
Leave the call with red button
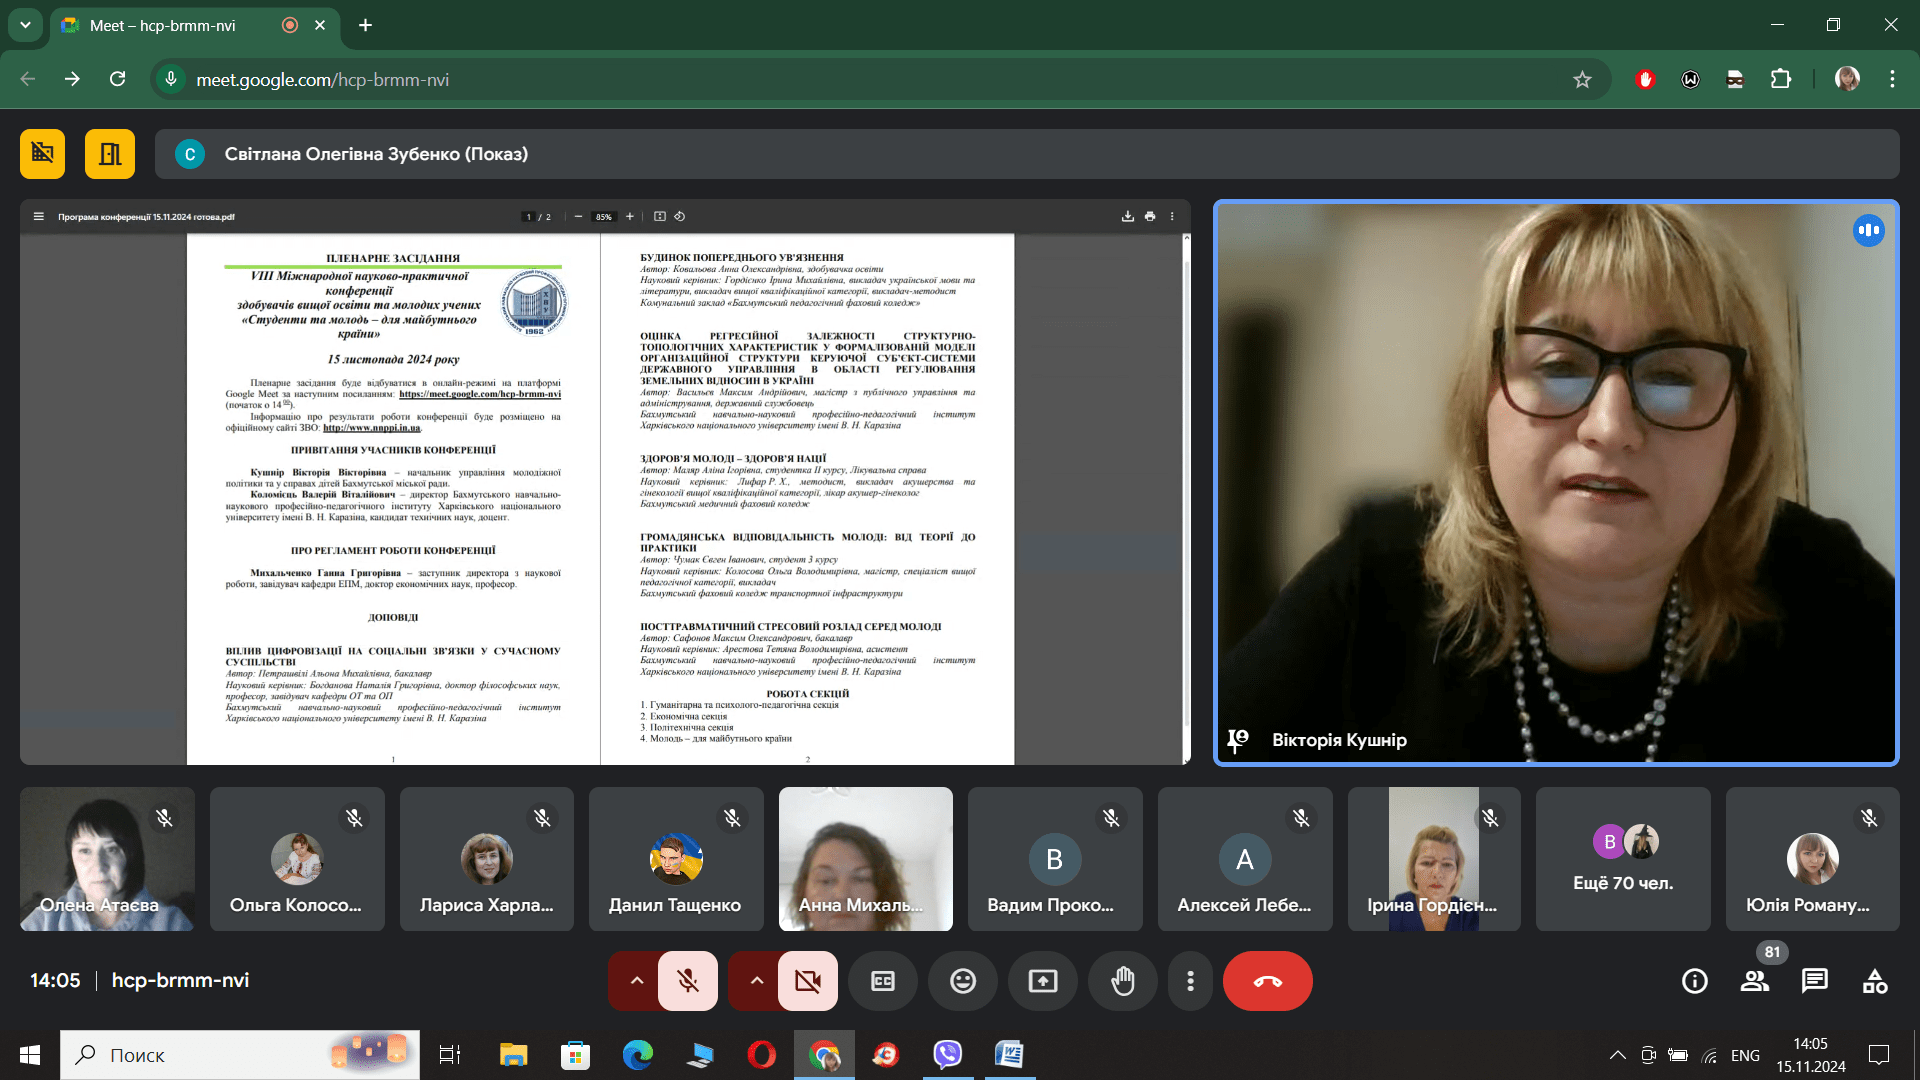click(x=1267, y=981)
